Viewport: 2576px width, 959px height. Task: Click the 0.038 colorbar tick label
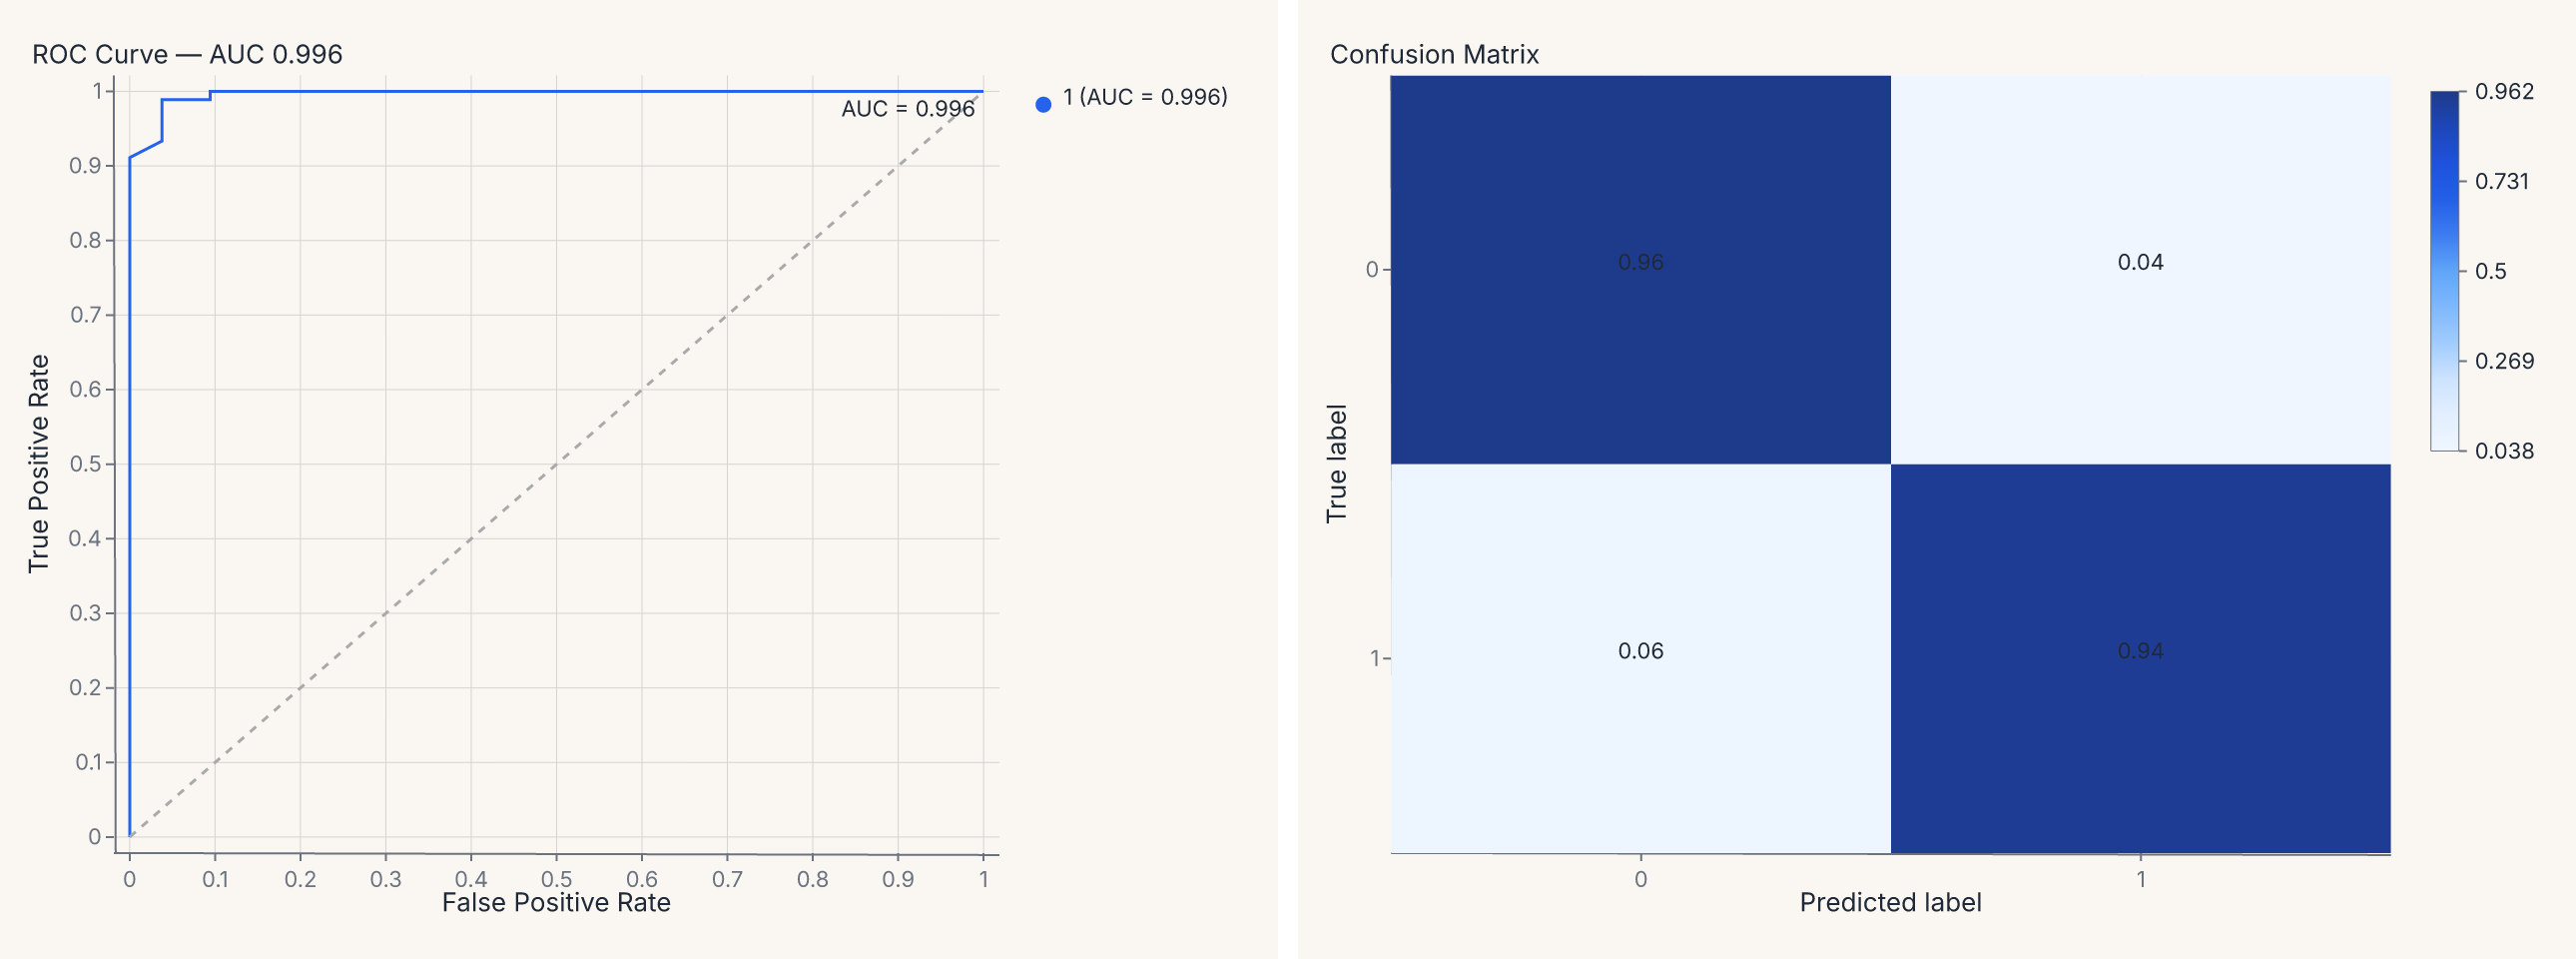pyautogui.click(x=2504, y=451)
